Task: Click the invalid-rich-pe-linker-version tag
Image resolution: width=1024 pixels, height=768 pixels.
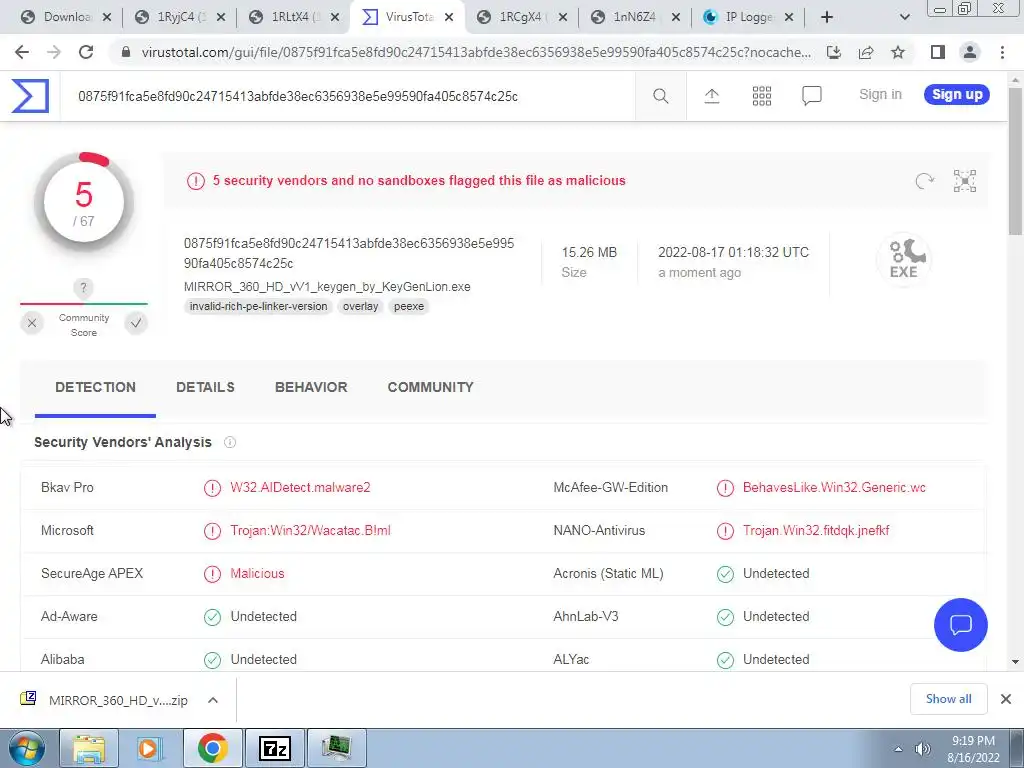Action: [259, 306]
